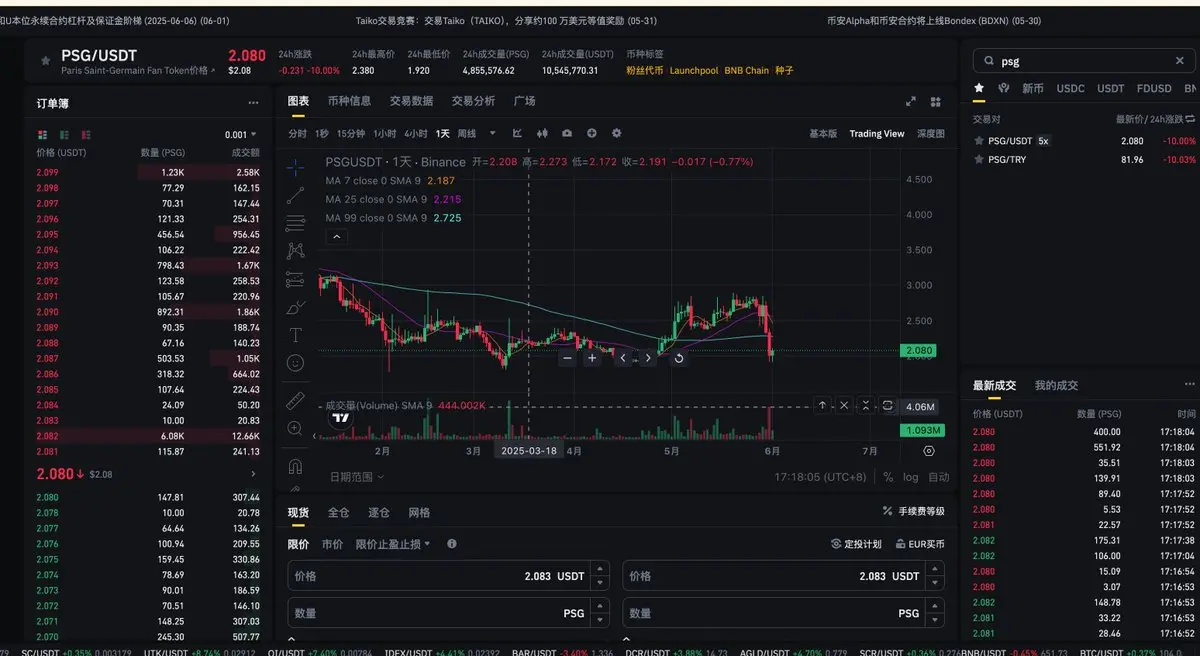Switch to 全仓 margin tab
This screenshot has height=656, width=1200.
click(x=339, y=512)
